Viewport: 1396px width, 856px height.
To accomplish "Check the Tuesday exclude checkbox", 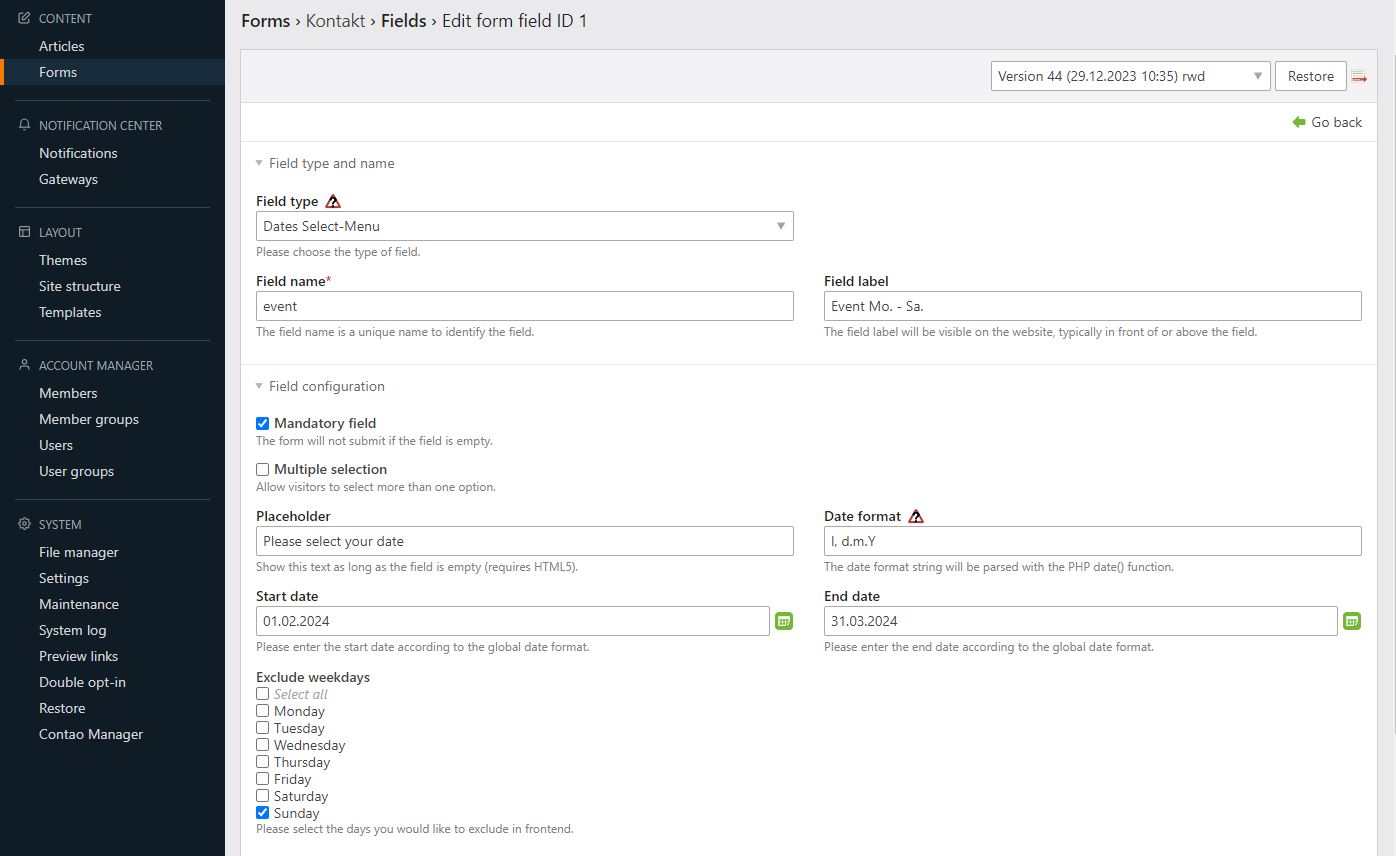I will point(263,728).
